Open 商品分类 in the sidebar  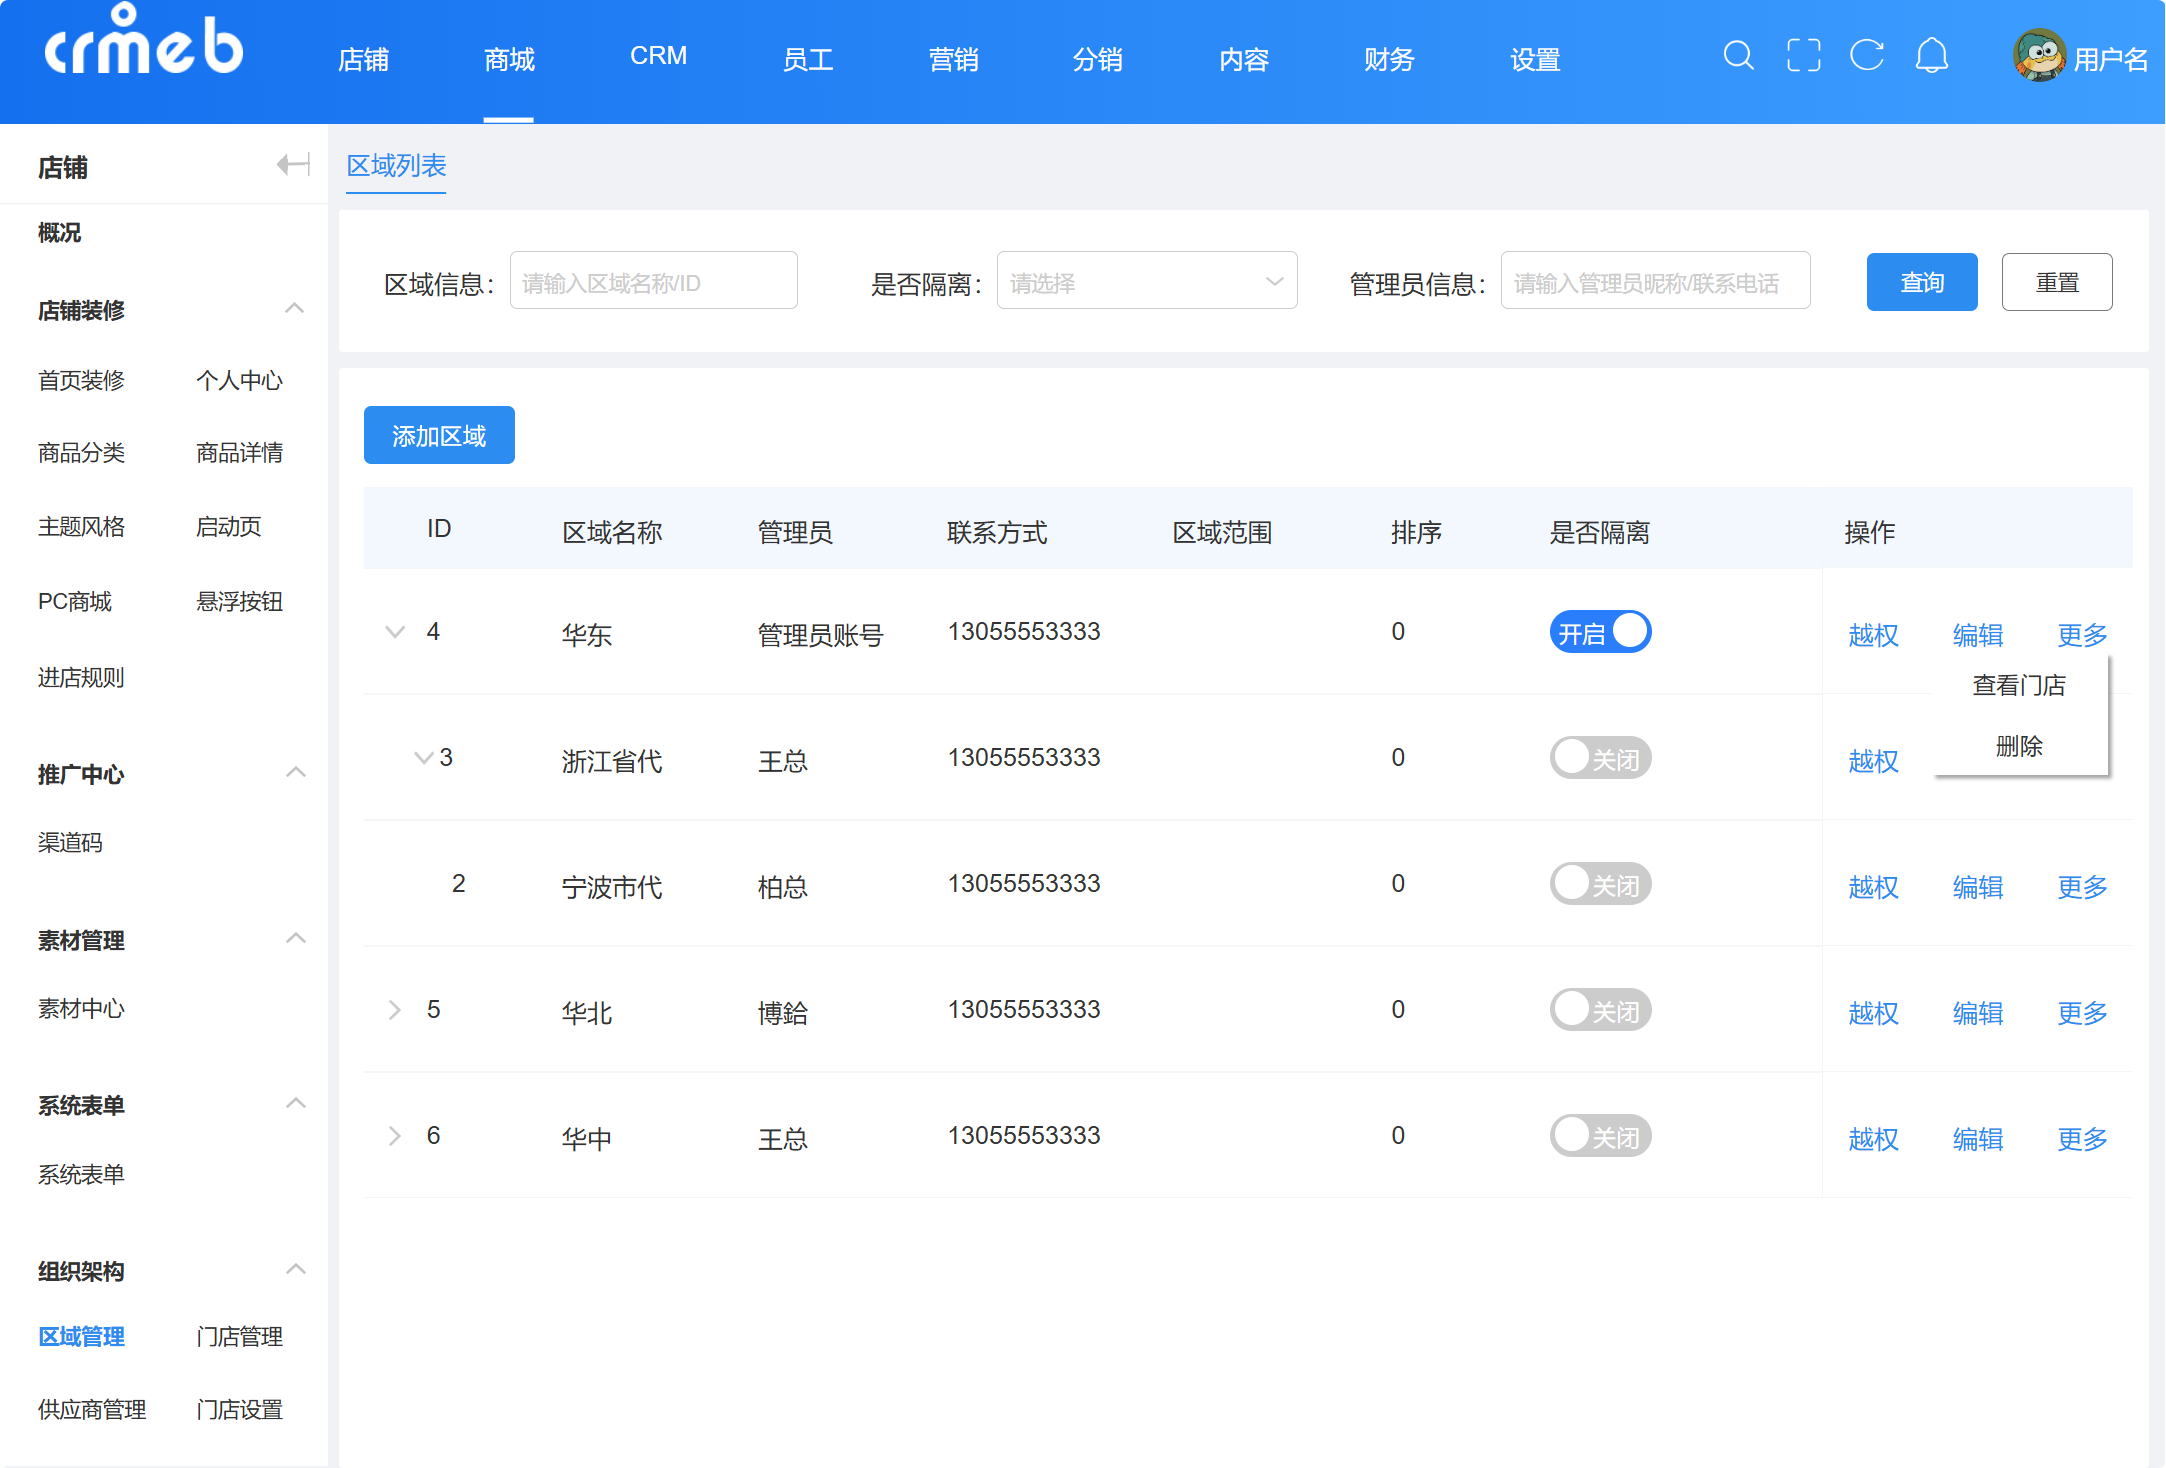(x=81, y=453)
